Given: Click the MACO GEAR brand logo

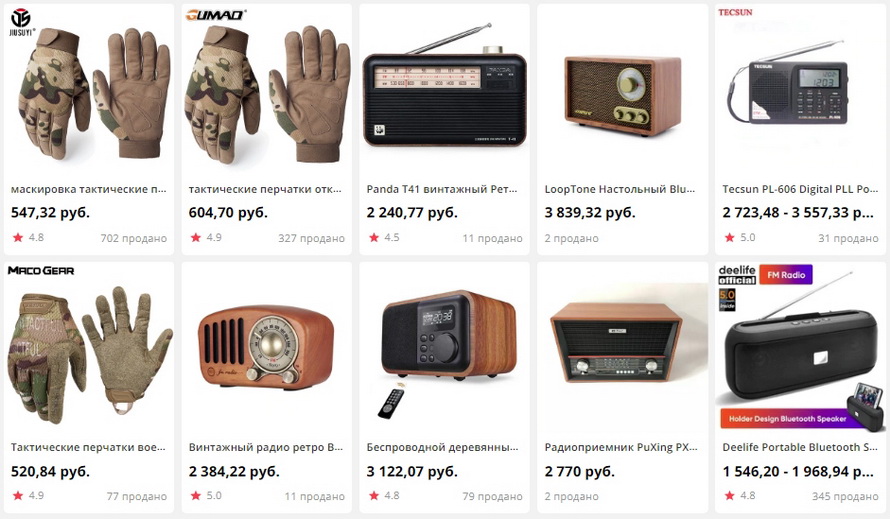Looking at the screenshot, I should 41,271.
